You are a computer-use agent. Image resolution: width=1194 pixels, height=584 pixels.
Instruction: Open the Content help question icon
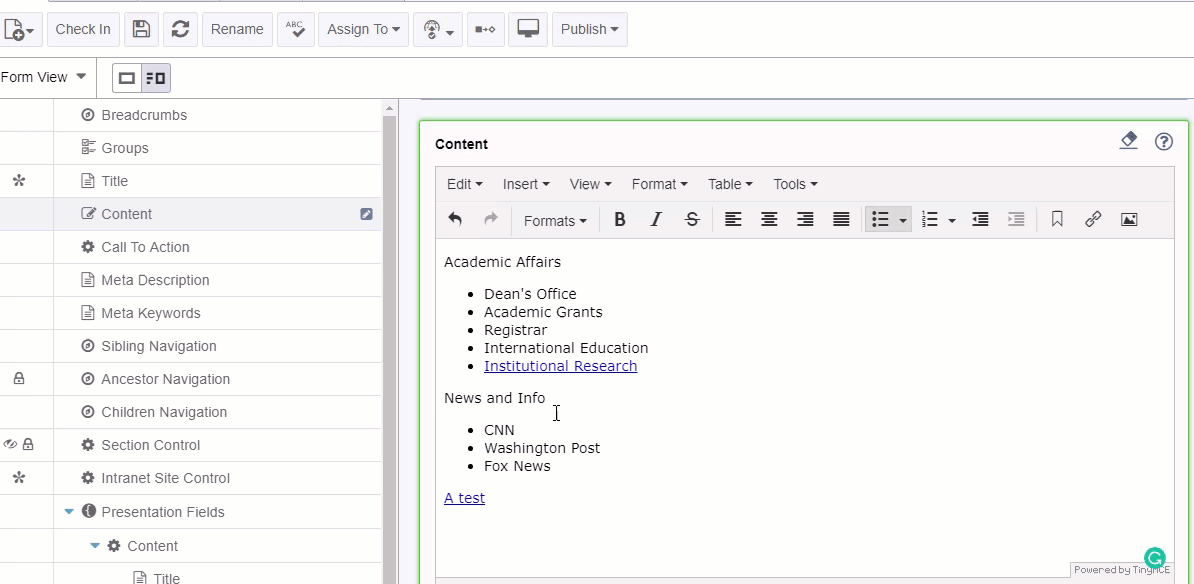coord(1164,142)
